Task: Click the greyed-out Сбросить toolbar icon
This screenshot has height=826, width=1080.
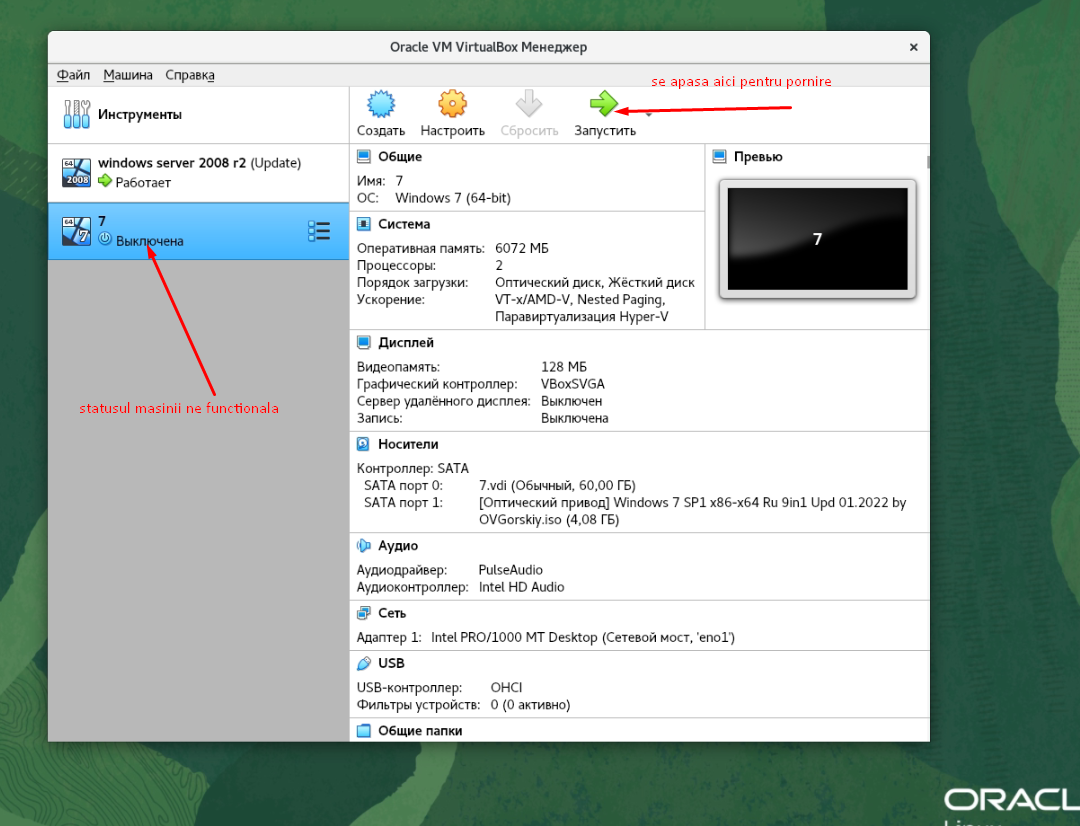Action: click(529, 105)
